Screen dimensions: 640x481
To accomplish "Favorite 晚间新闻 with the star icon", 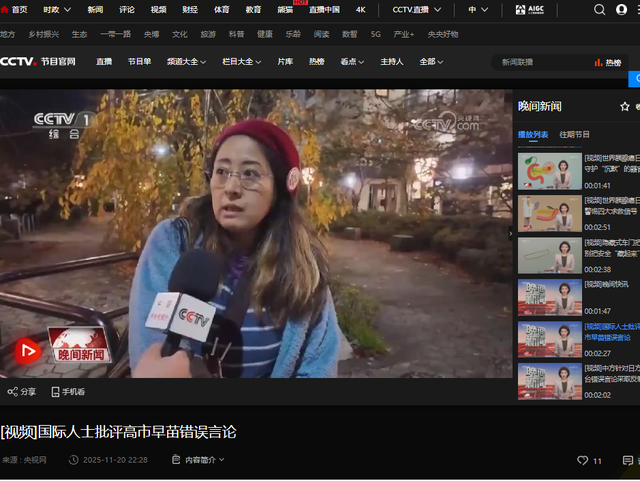I will [x=624, y=107].
